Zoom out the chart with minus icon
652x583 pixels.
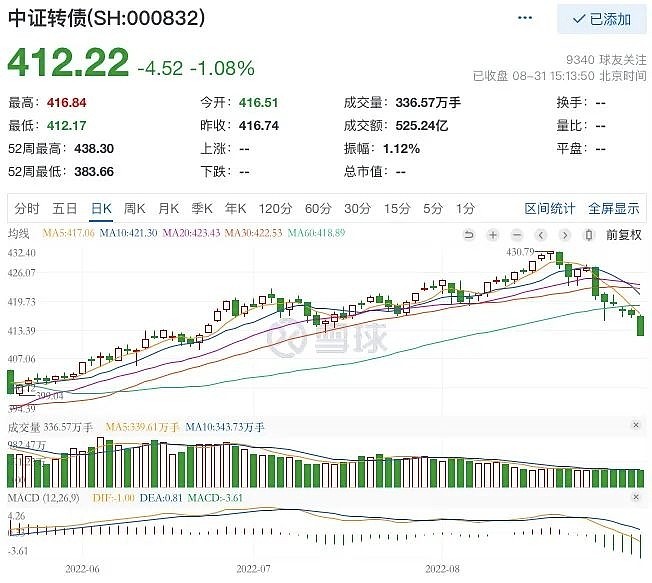coord(517,235)
